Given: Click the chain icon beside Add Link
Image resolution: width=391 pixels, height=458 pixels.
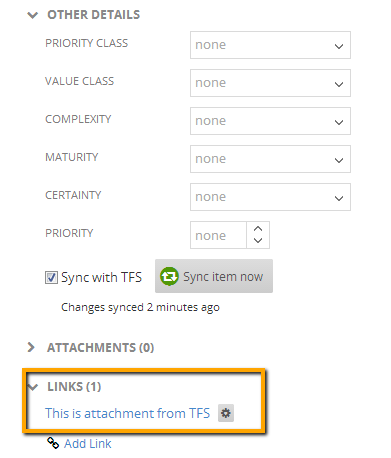Looking at the screenshot, I should tap(53, 443).
